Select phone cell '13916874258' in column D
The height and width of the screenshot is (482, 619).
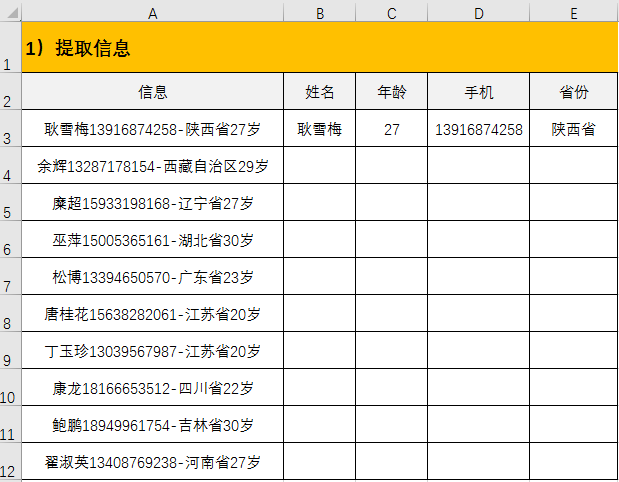click(478, 128)
